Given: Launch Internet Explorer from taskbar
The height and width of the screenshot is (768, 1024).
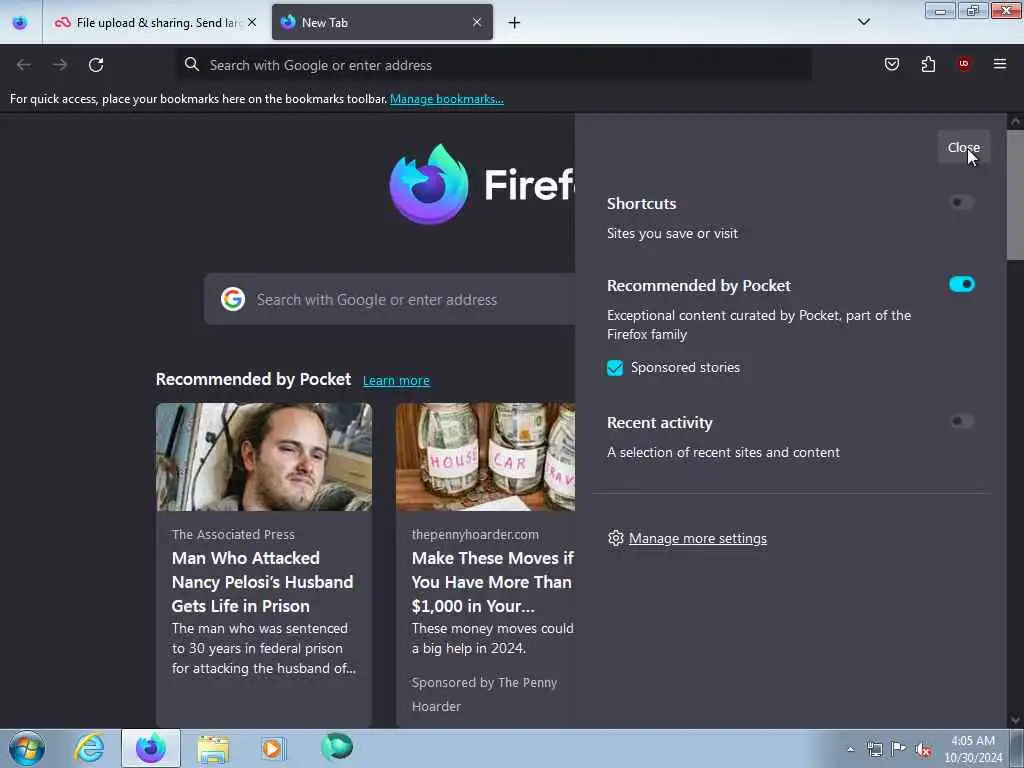Looking at the screenshot, I should point(89,748).
